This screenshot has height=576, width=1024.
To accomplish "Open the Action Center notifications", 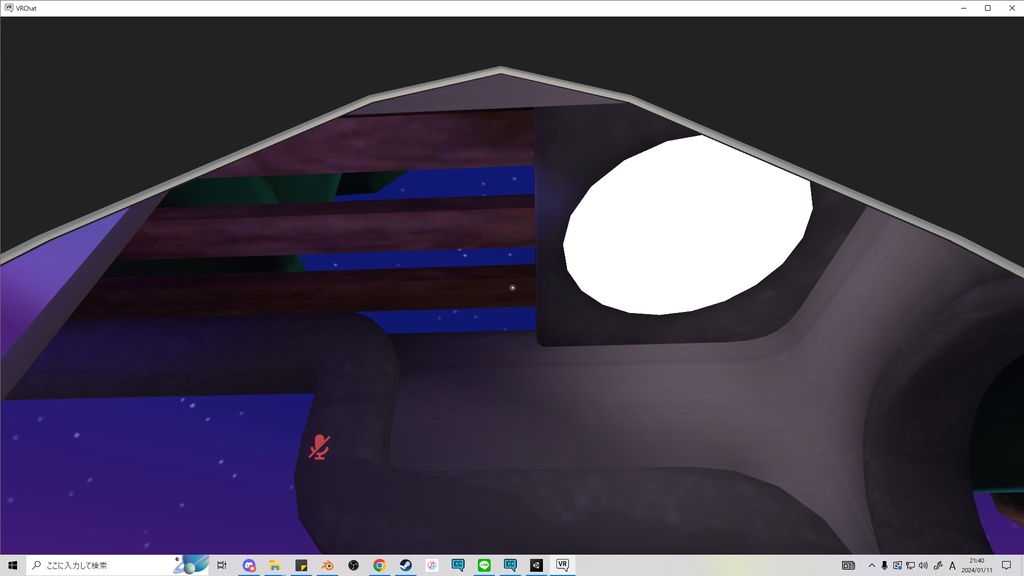I will pos(1005,566).
